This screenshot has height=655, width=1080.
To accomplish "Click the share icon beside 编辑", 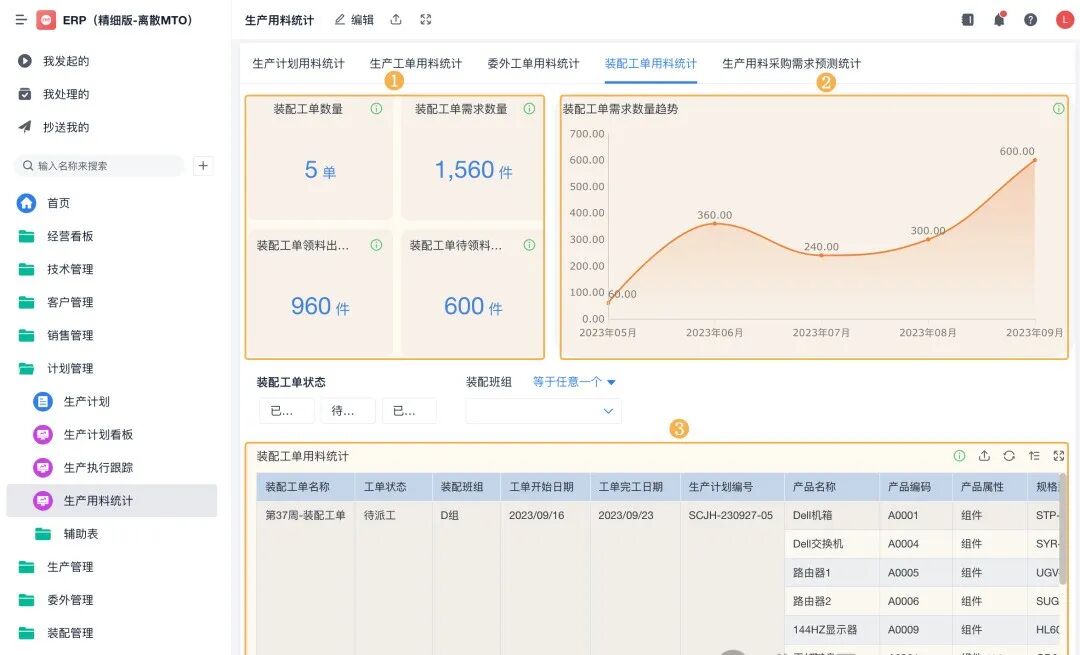I will click(396, 19).
